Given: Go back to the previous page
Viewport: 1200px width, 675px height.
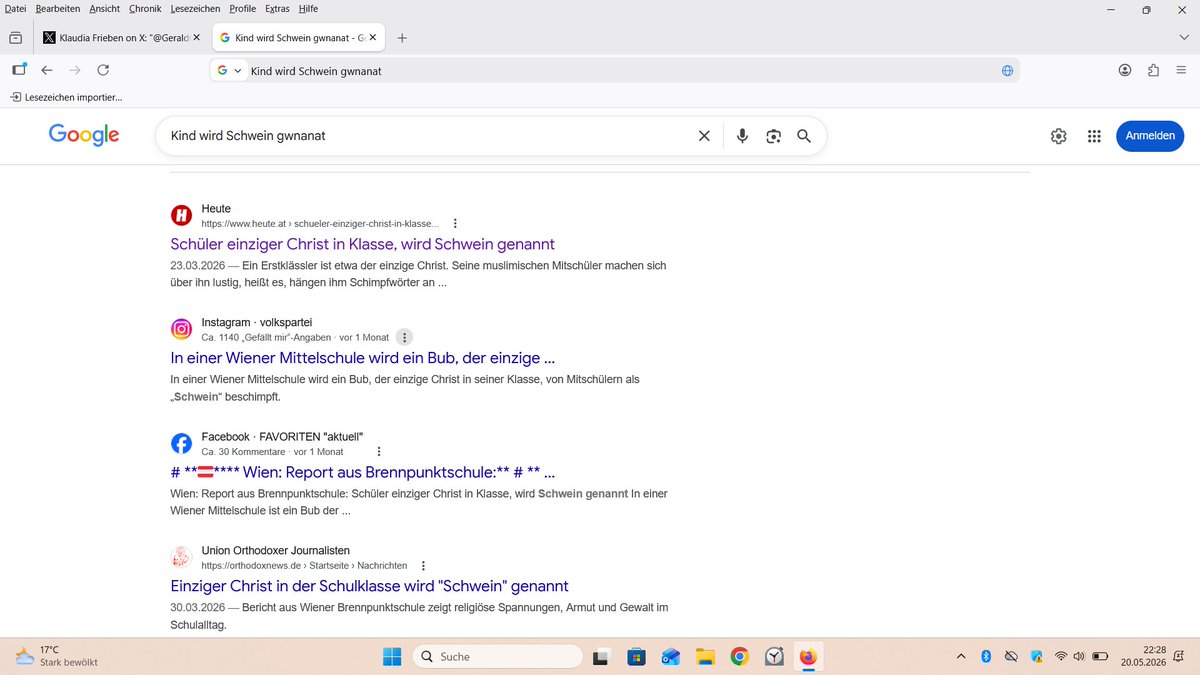Looking at the screenshot, I should 47,70.
